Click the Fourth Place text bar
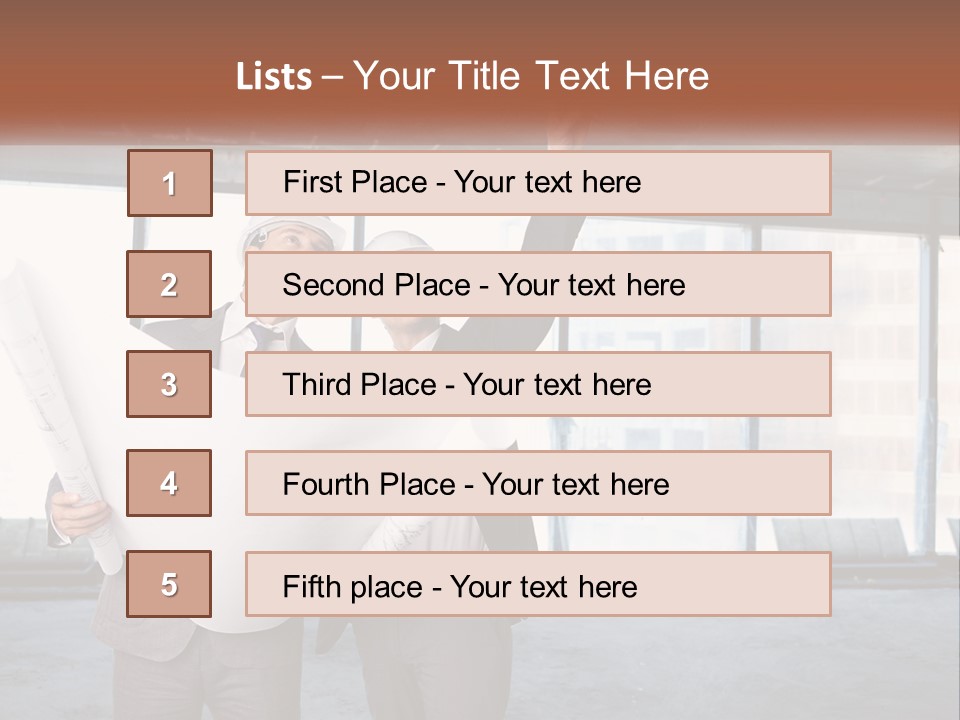Image resolution: width=960 pixels, height=720 pixels. click(x=538, y=483)
